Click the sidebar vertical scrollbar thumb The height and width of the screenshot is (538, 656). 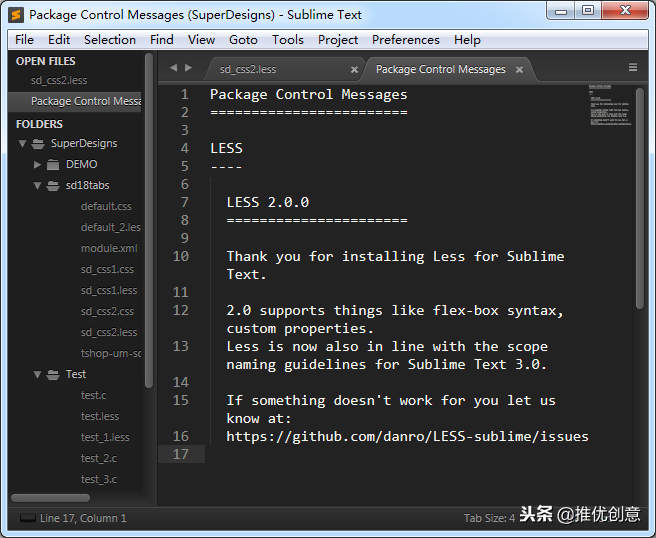149,220
